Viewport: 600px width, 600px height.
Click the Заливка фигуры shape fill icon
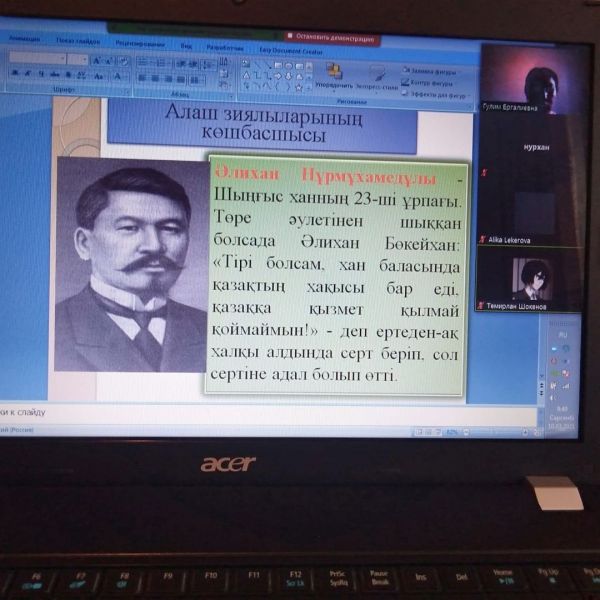(x=406, y=70)
